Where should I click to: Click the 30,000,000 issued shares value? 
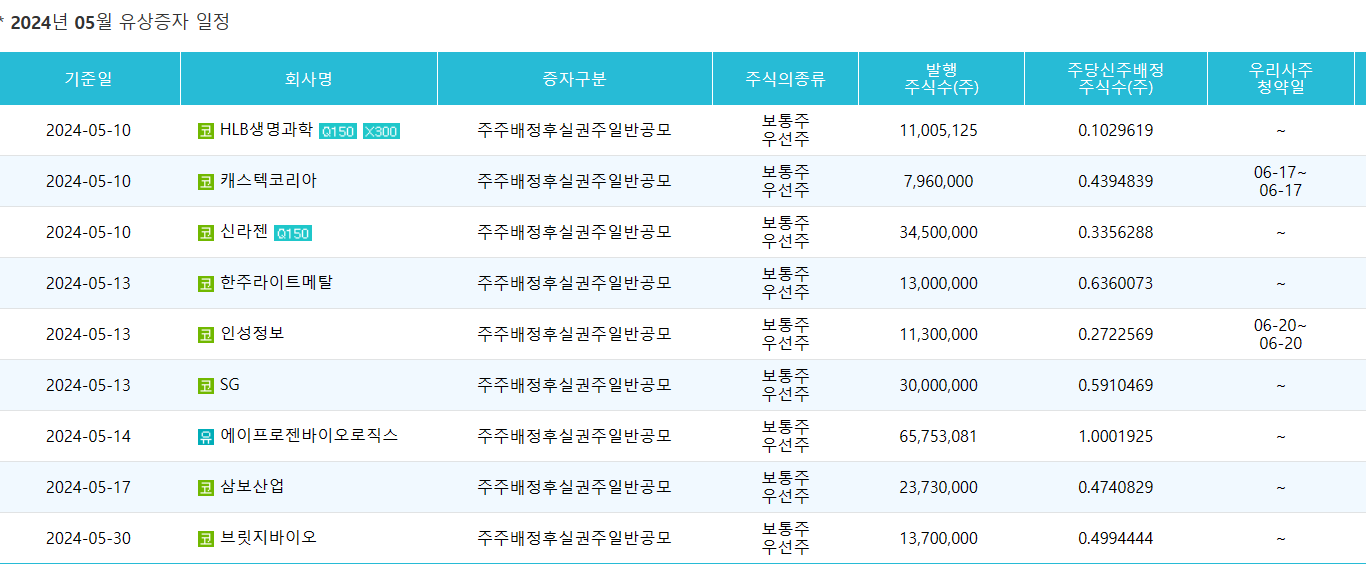pos(939,386)
